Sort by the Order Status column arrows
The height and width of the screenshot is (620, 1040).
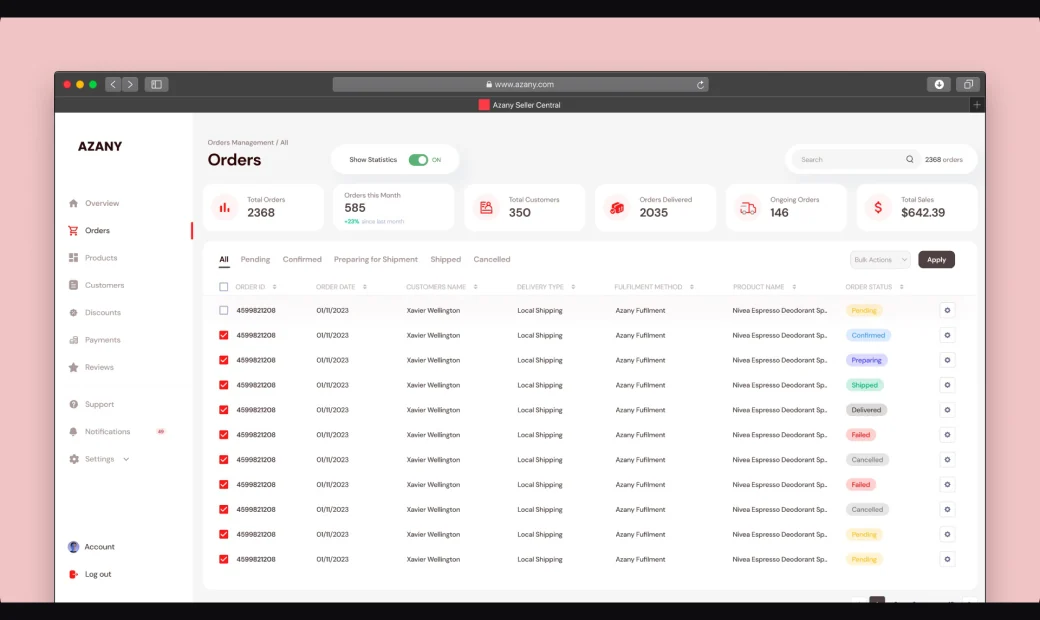pos(901,287)
